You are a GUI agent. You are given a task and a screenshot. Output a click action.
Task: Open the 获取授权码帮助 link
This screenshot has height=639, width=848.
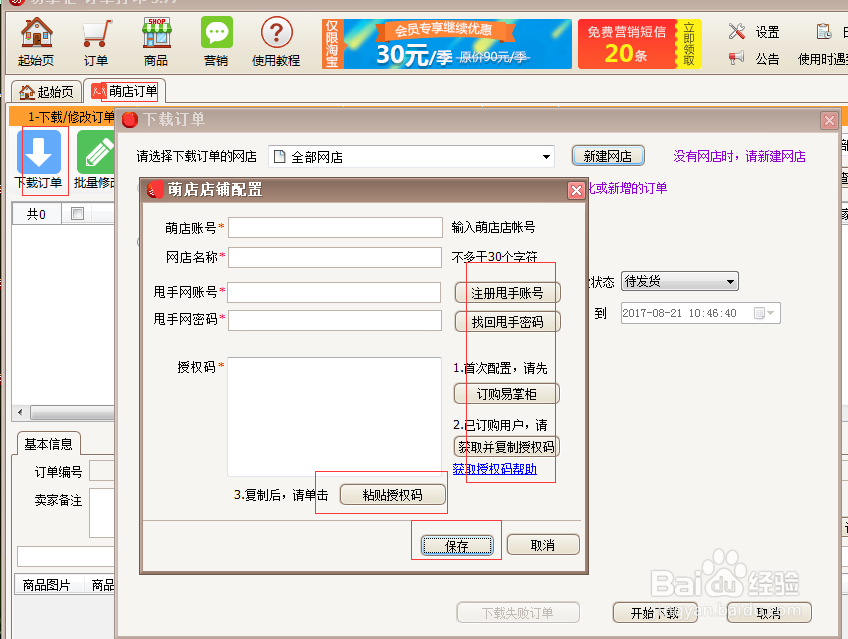coord(495,469)
